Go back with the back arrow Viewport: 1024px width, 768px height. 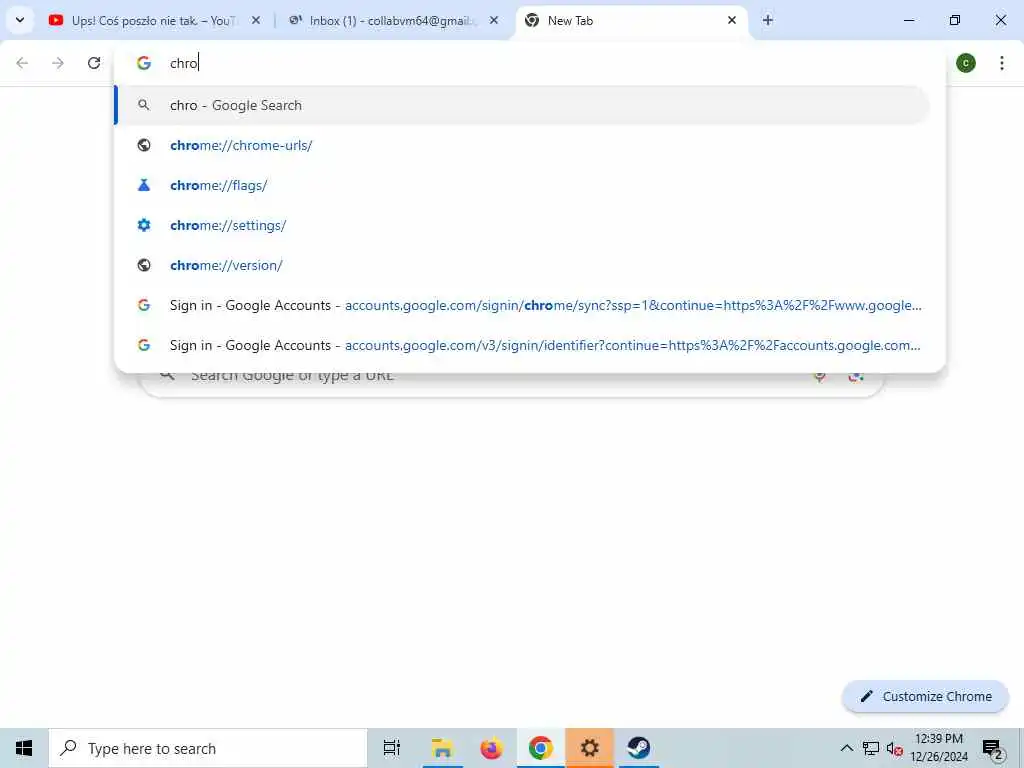[x=22, y=63]
